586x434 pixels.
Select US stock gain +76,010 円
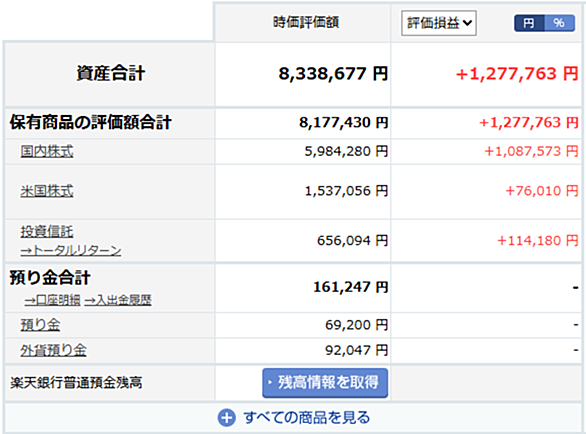click(542, 191)
